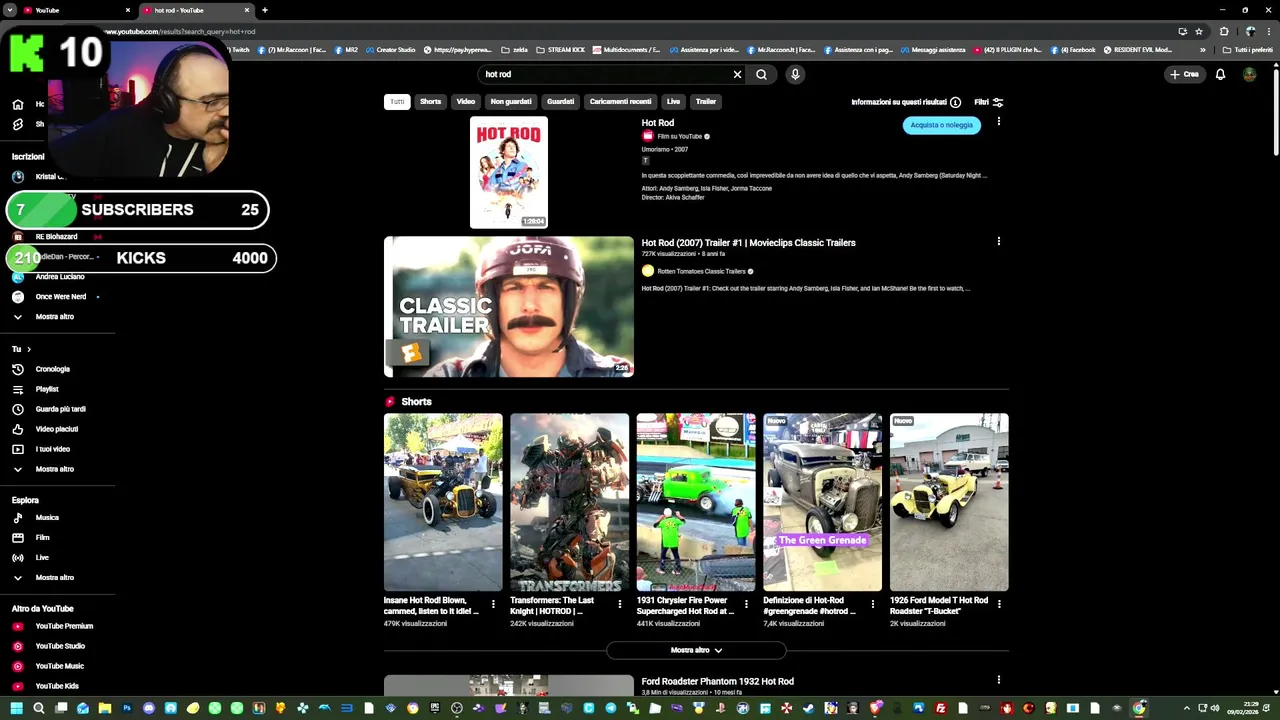The image size is (1280, 720).
Task: Play the Classic Trailer video thumbnail
Action: 509,306
